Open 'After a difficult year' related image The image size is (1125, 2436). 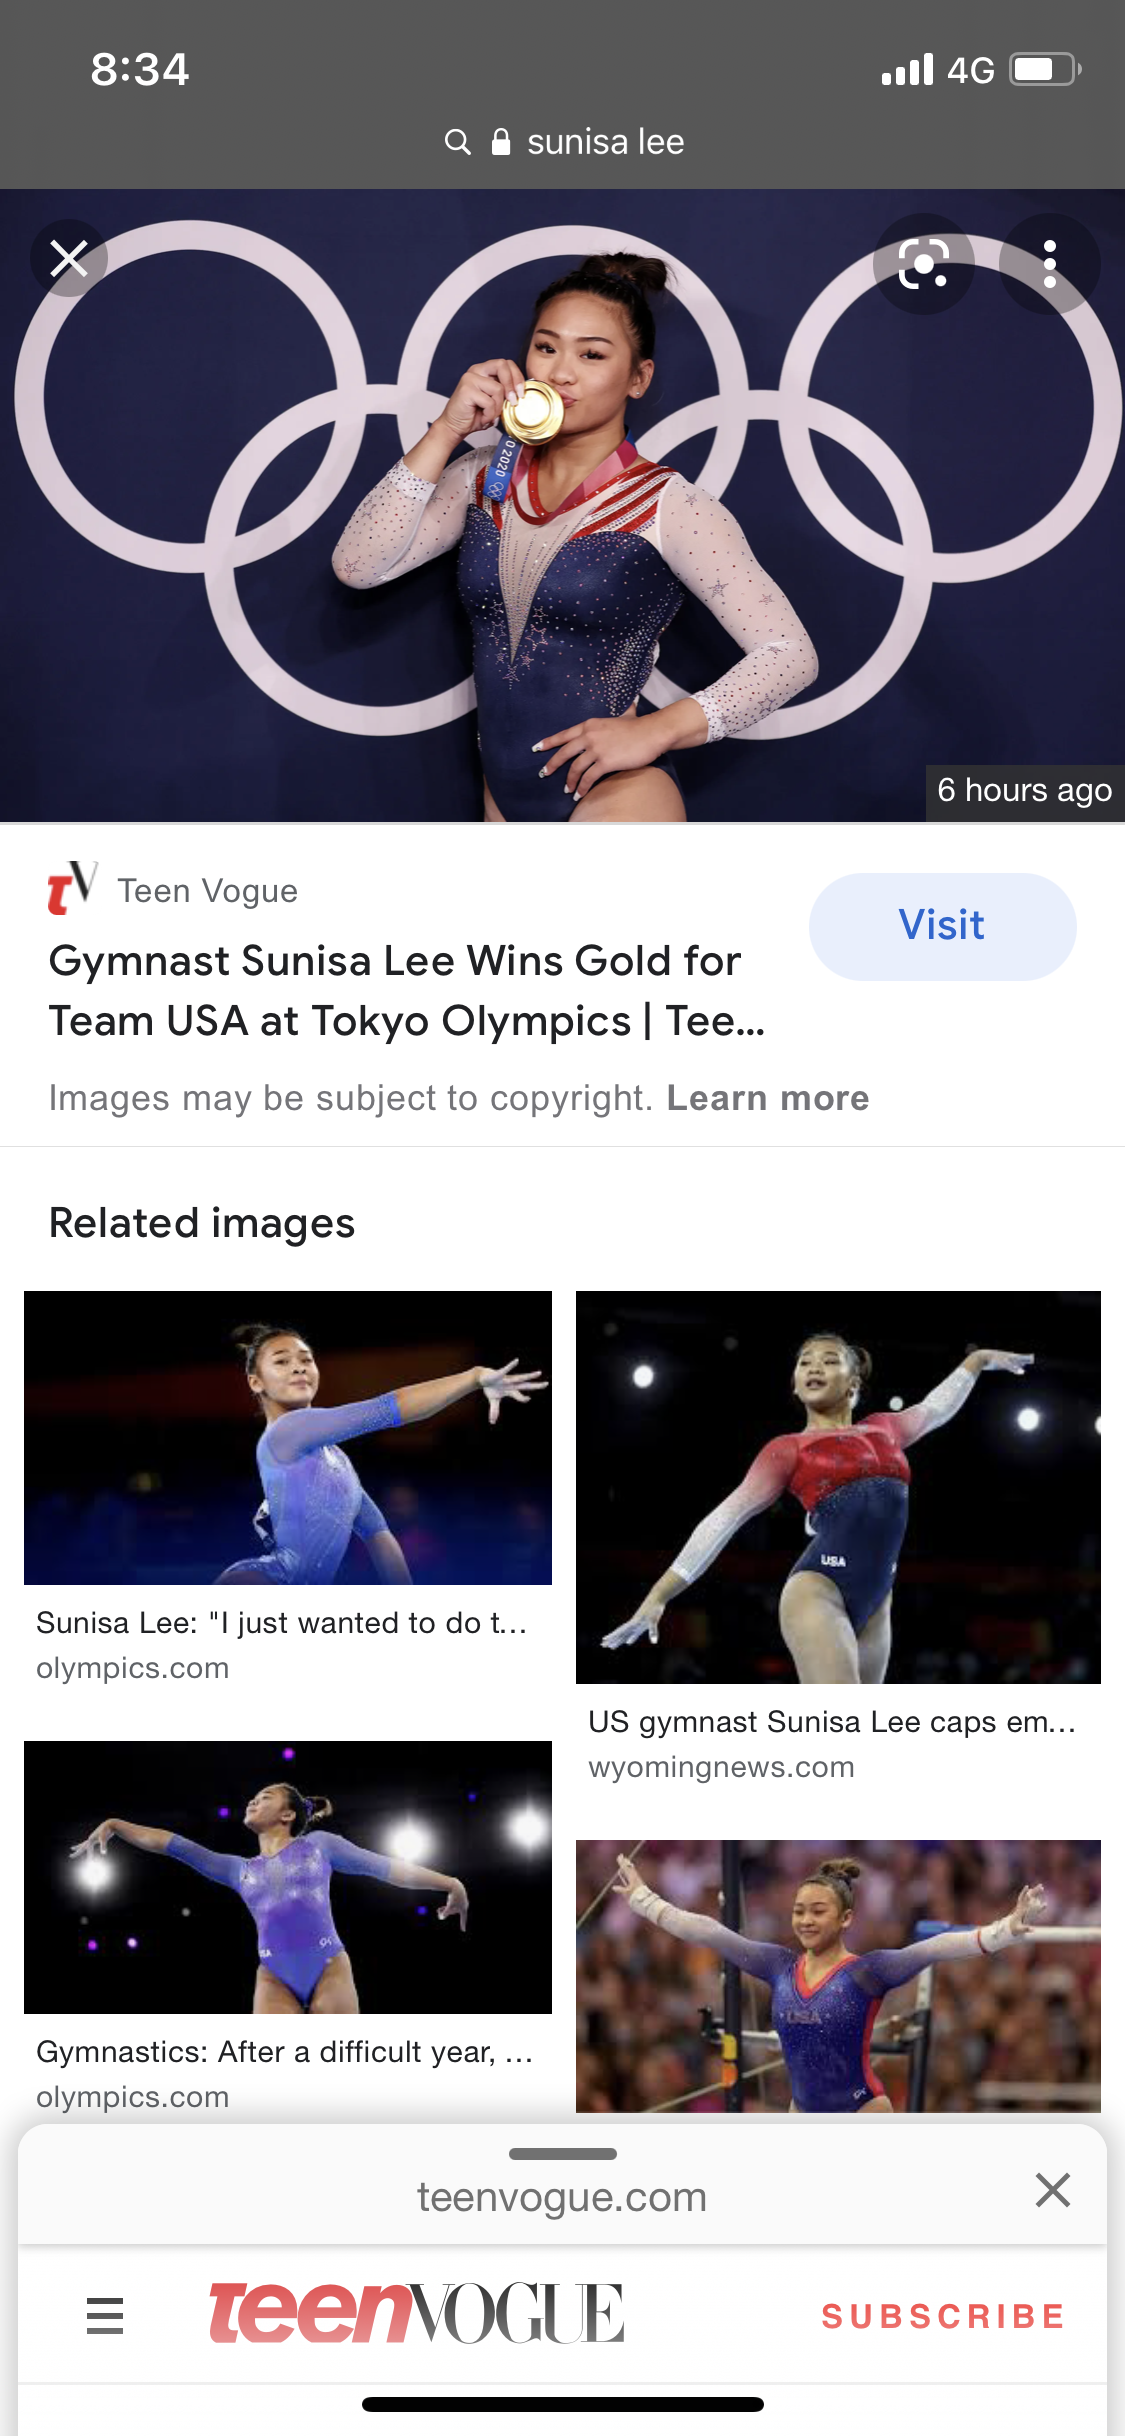288,1877
